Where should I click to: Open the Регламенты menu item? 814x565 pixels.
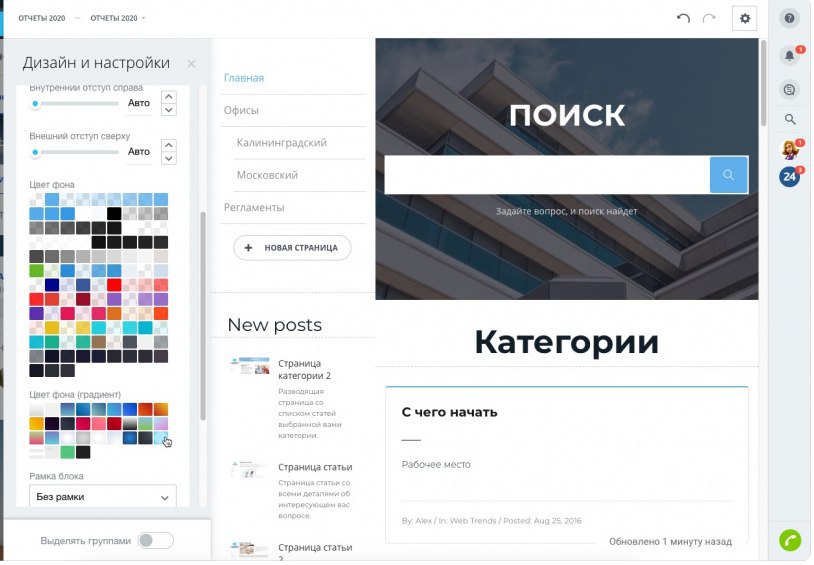click(x=254, y=207)
